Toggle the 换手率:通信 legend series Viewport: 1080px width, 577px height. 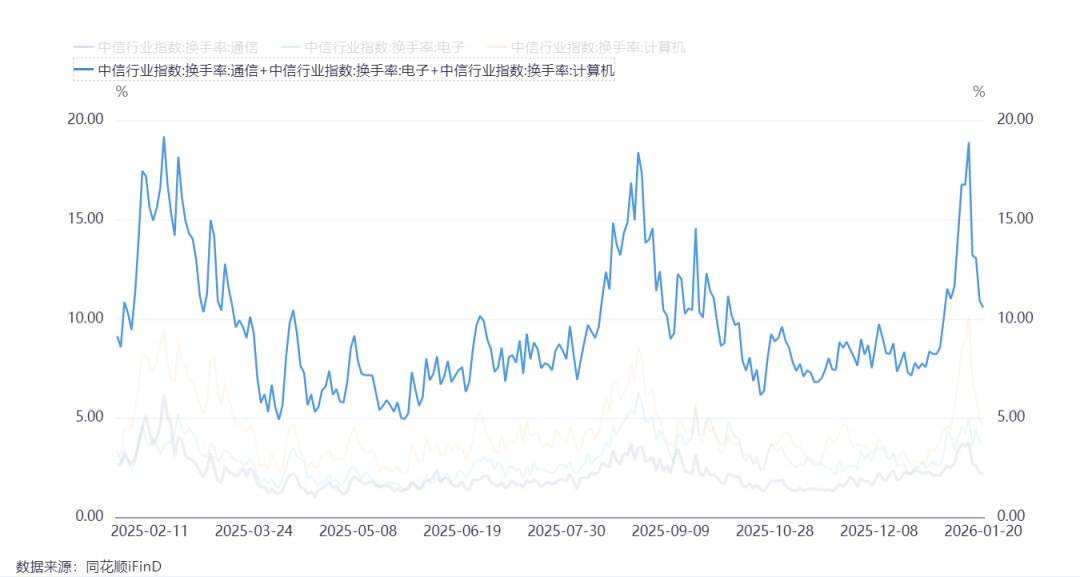[166, 48]
